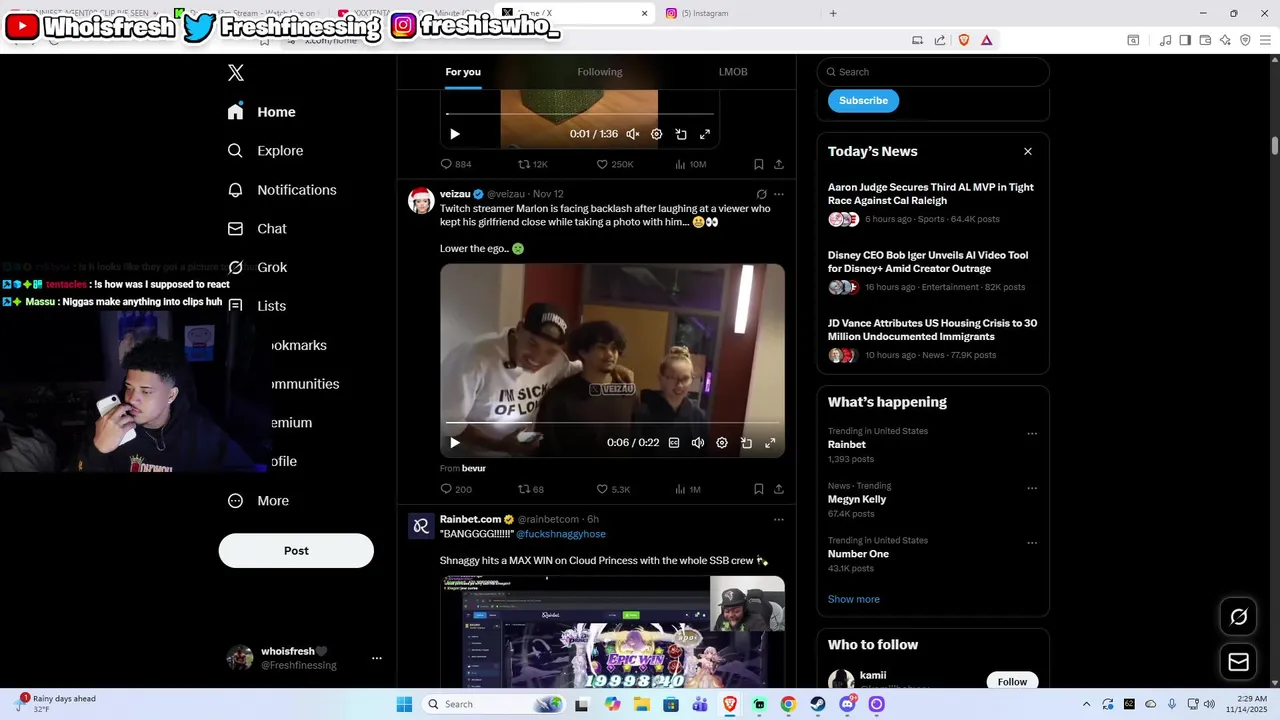Image resolution: width=1280 pixels, height=720 pixels.
Task: Seek along the veizau video progress bar
Action: [x=612, y=423]
